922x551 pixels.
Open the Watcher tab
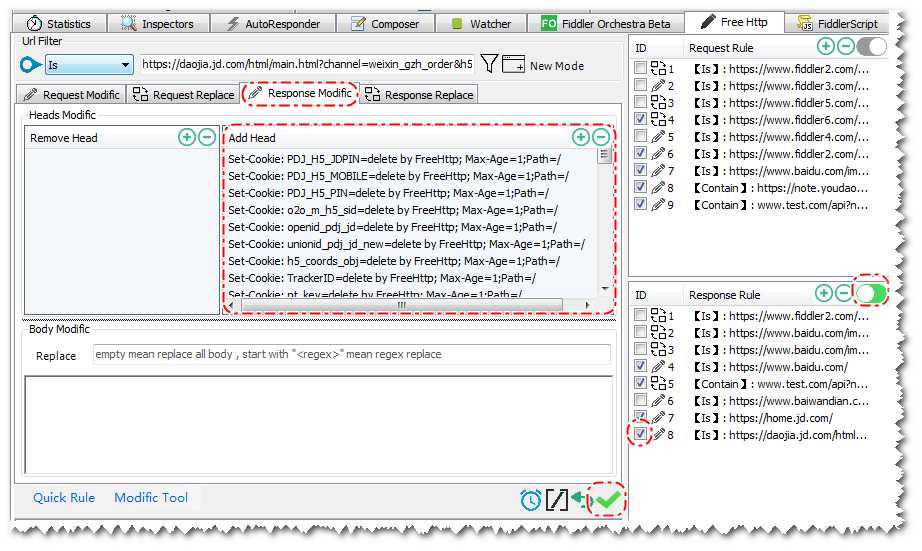pos(480,24)
